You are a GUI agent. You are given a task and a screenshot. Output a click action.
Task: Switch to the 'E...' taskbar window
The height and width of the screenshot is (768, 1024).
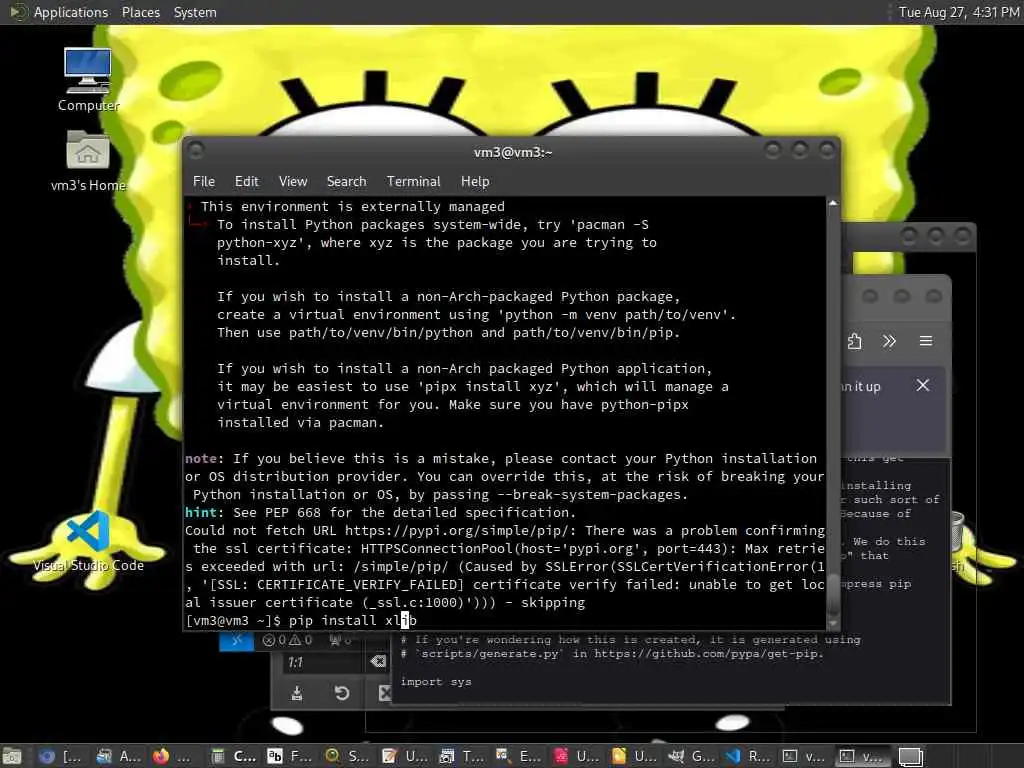[x=519, y=756]
